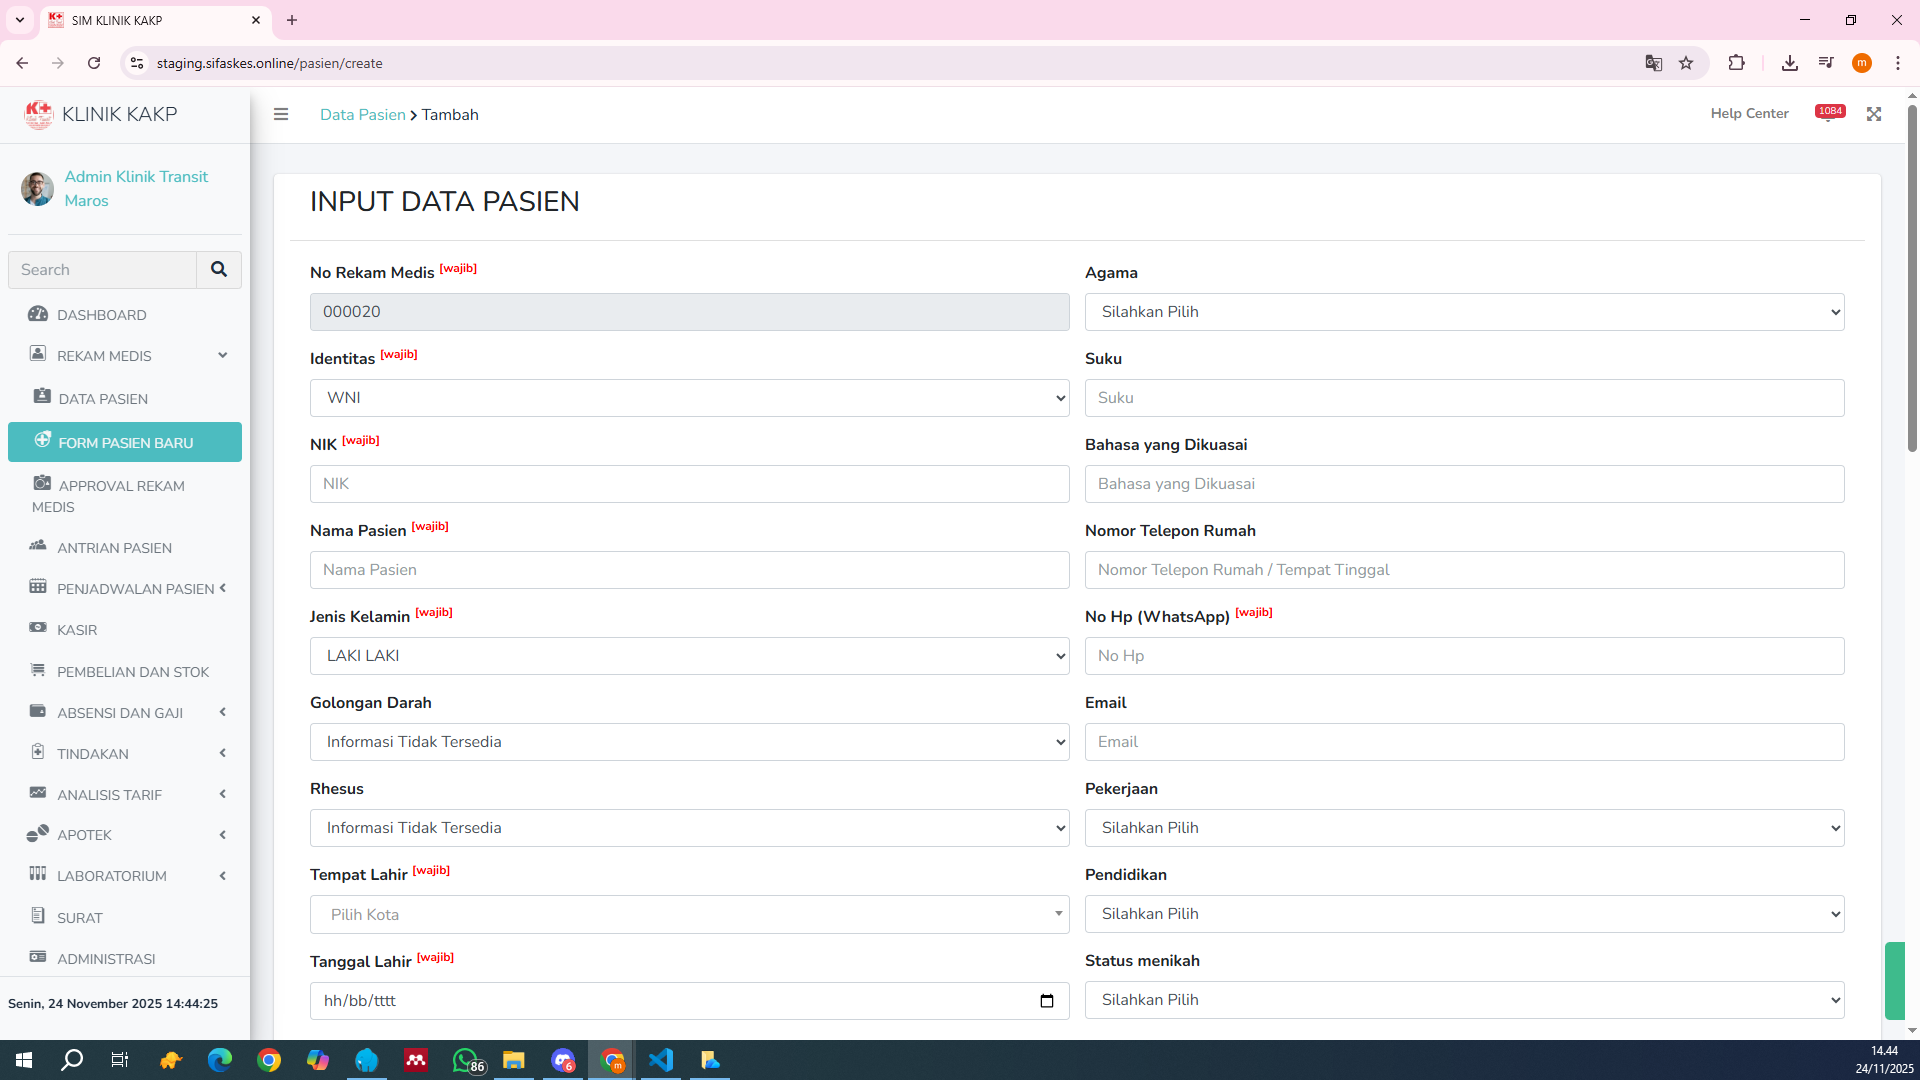The height and width of the screenshot is (1080, 1920).
Task: Open calendar picker in Tanggal Lahir field
Action: click(1047, 1001)
